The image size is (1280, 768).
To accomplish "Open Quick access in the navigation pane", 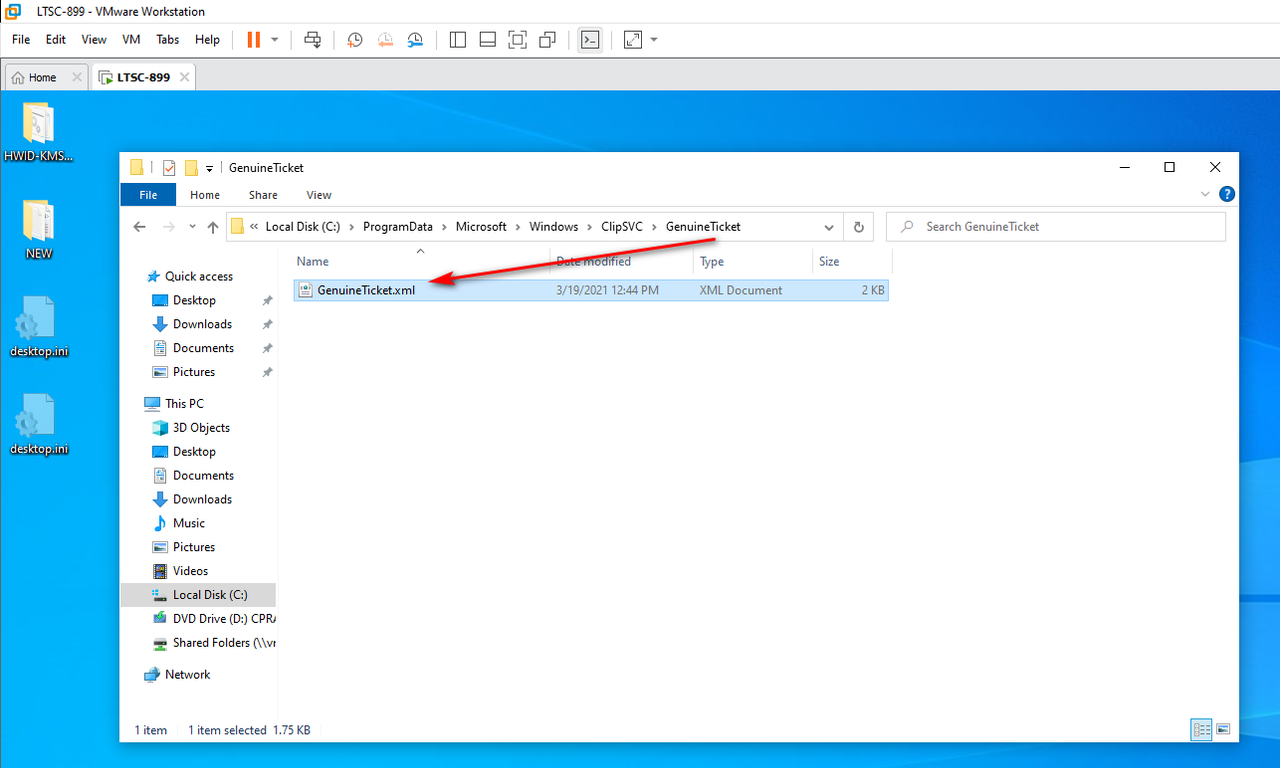I will [199, 276].
